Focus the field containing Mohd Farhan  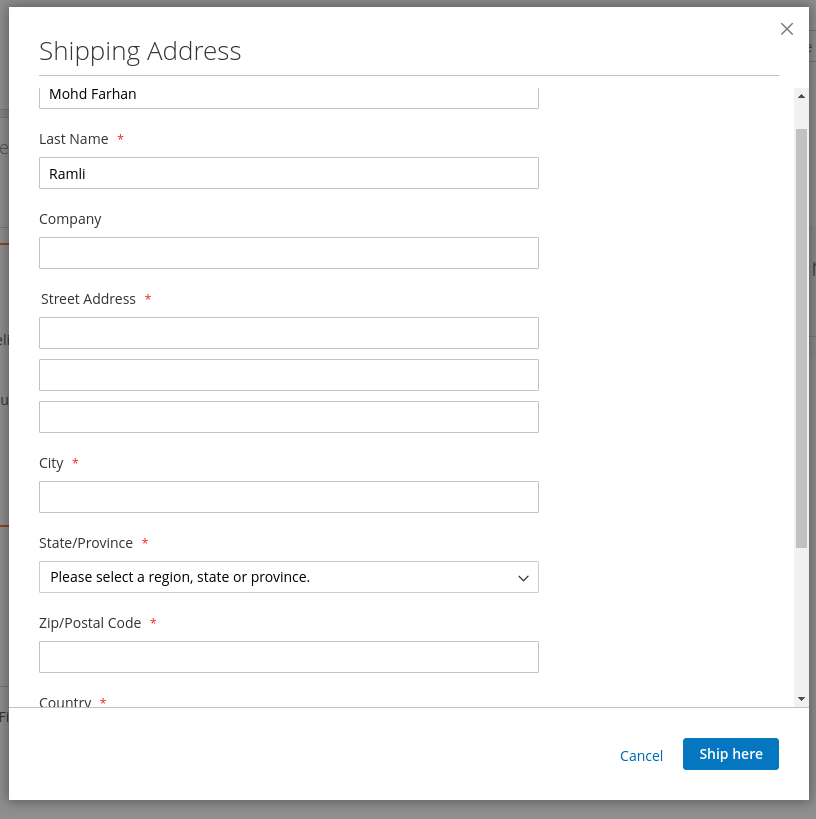[x=288, y=96]
